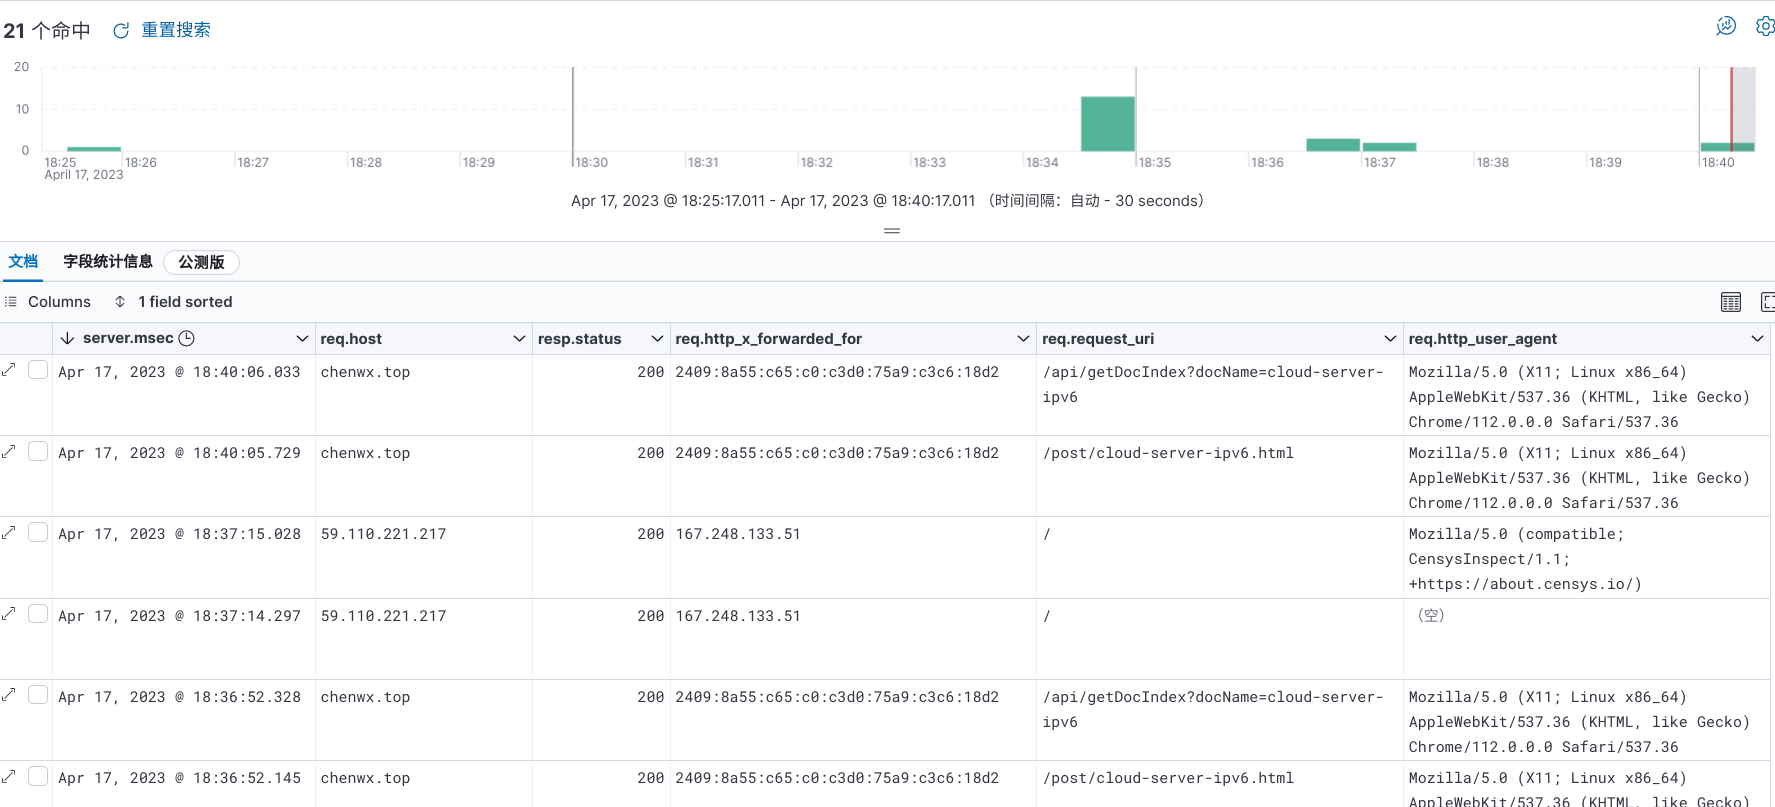Viewport: 1775px width, 807px height.
Task: Open display density table icon
Action: [x=1731, y=302]
